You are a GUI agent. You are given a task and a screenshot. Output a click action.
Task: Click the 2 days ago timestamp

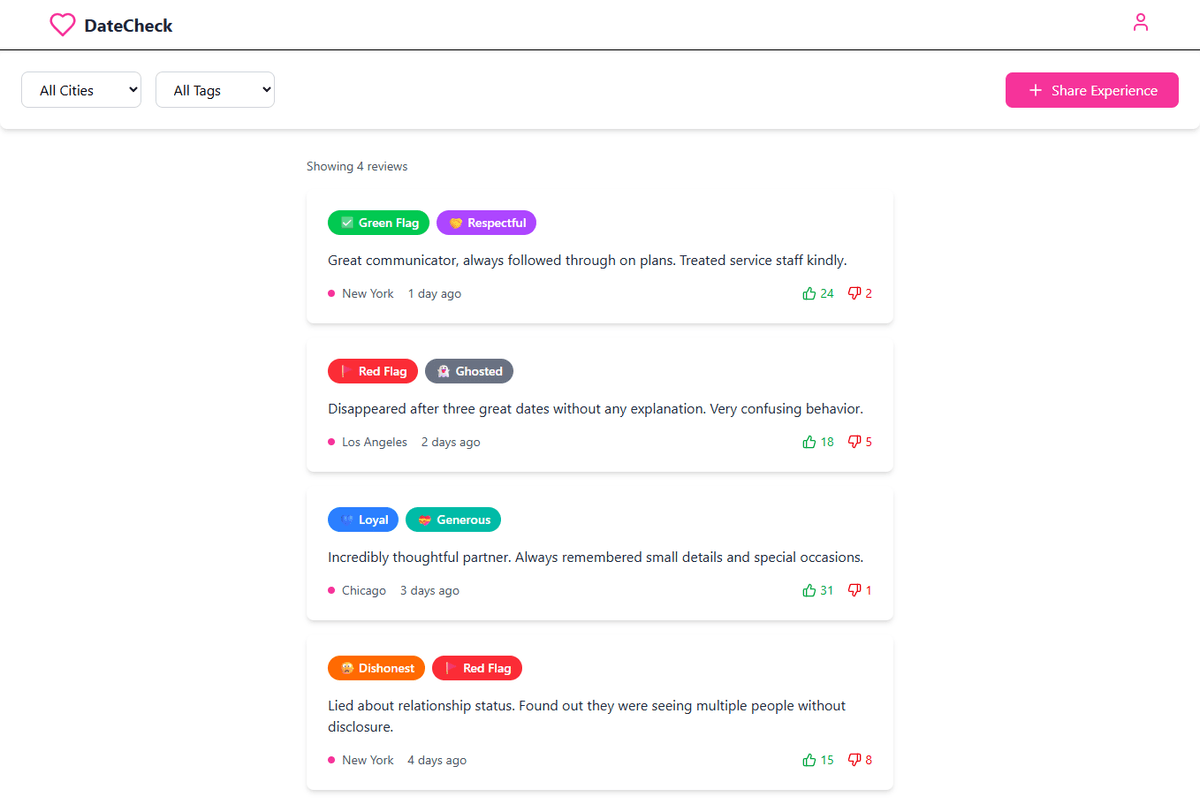point(450,442)
